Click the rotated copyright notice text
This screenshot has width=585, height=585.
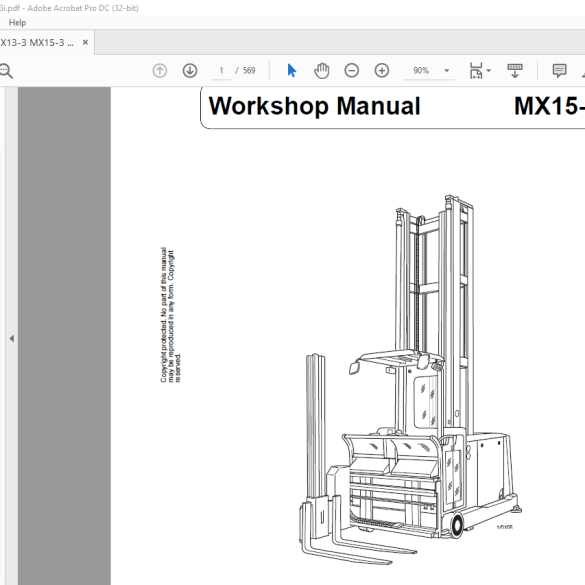click(170, 315)
